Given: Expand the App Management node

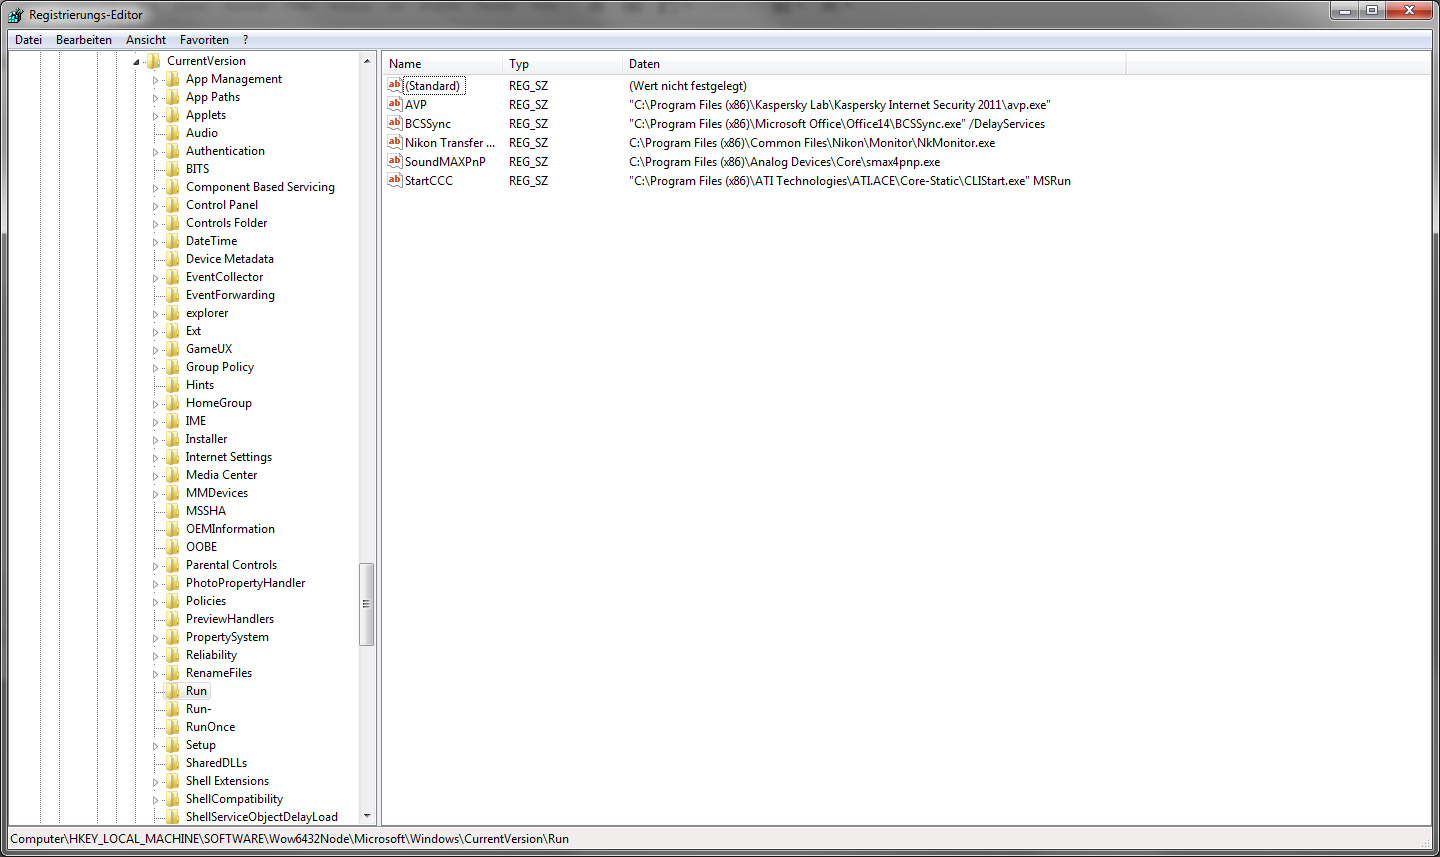Looking at the screenshot, I should pos(156,80).
